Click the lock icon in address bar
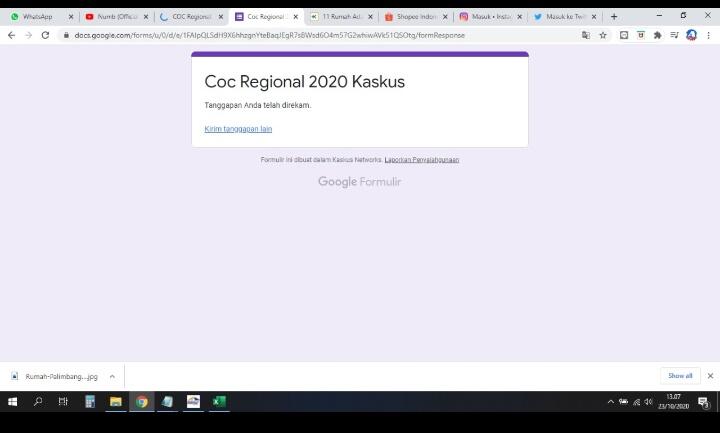720x433 pixels. pos(66,35)
